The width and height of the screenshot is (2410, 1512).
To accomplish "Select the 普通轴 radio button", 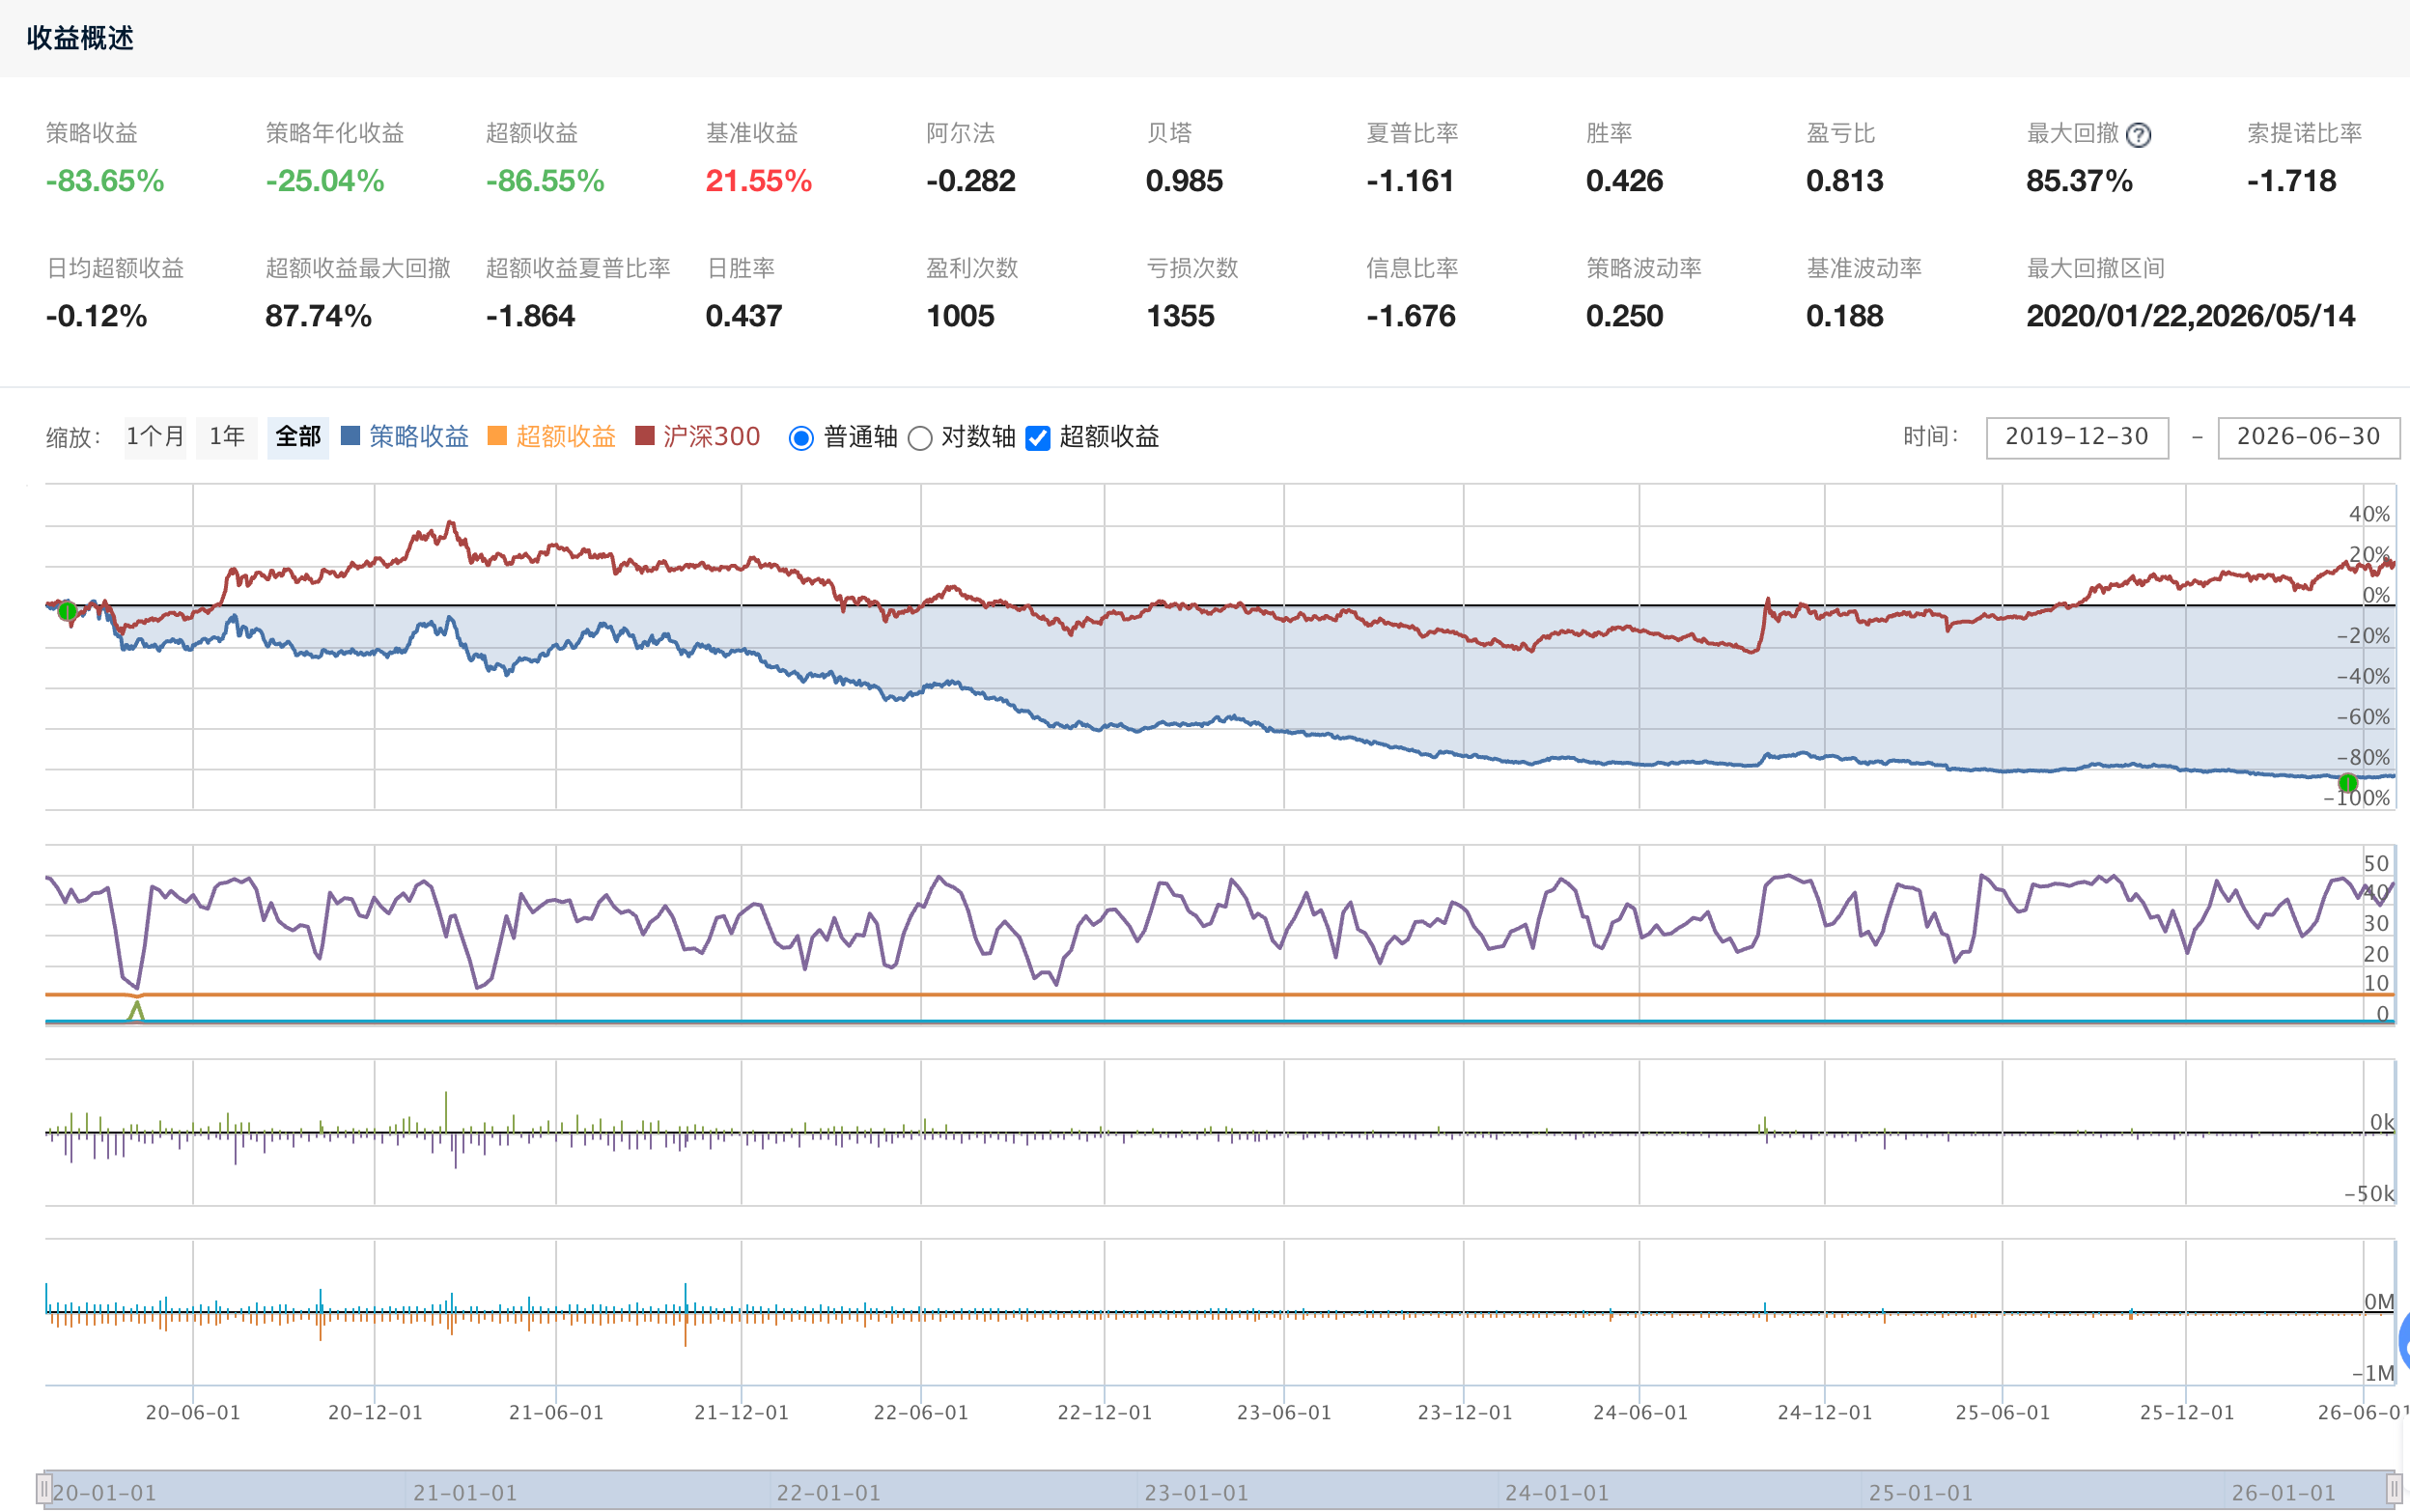I will (x=801, y=438).
